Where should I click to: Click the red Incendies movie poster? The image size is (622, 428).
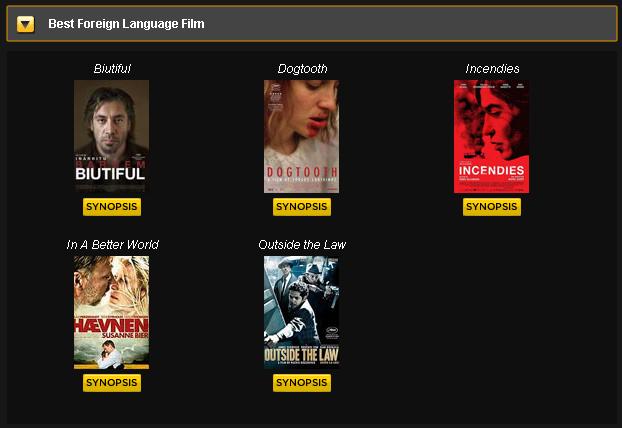pos(491,136)
